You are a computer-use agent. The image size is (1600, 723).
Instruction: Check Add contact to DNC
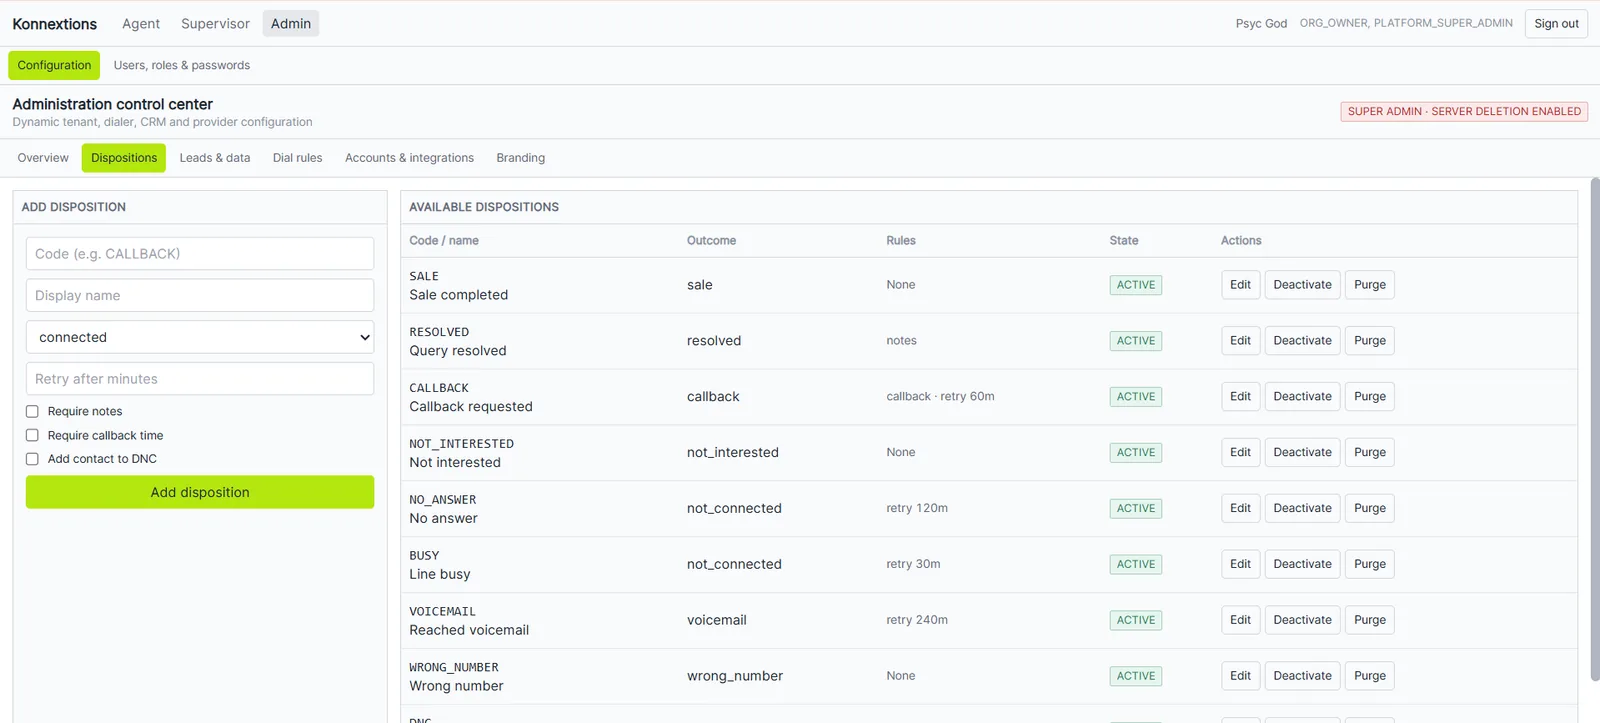coord(32,459)
